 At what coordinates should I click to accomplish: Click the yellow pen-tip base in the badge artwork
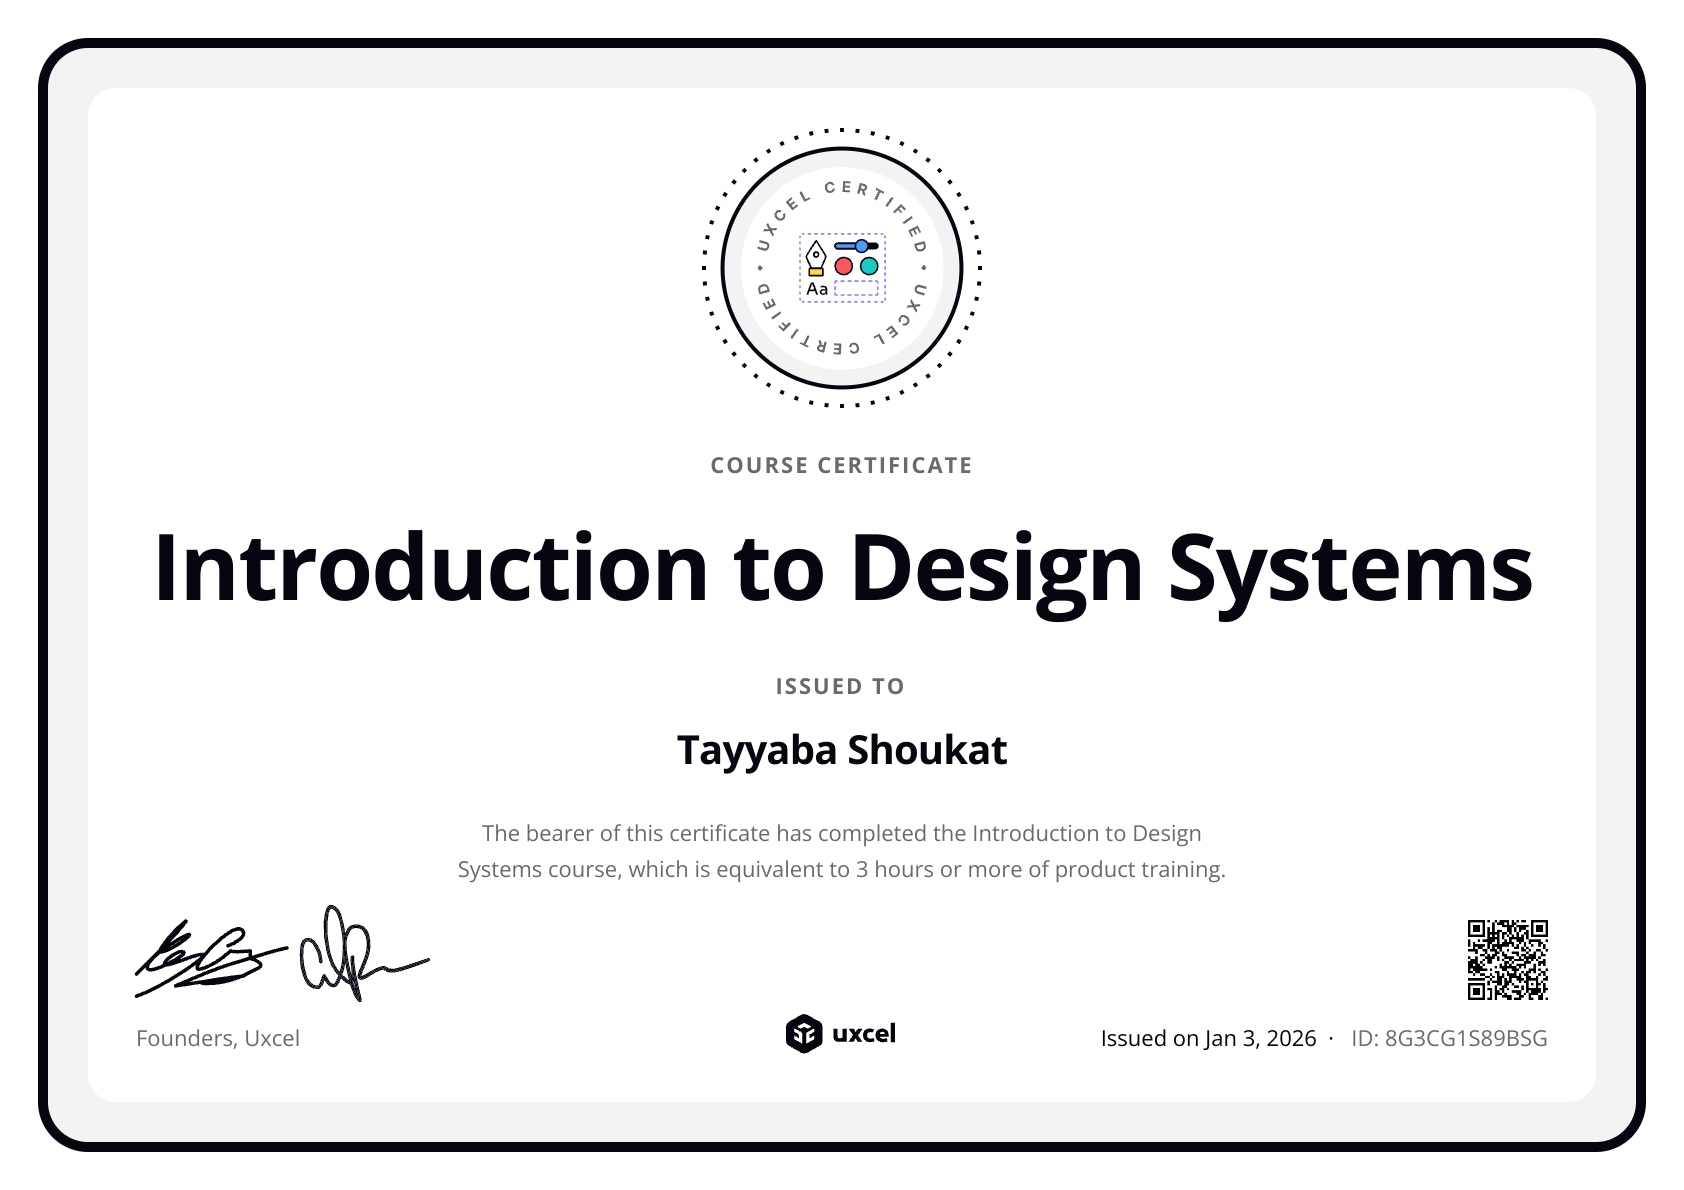click(x=816, y=272)
